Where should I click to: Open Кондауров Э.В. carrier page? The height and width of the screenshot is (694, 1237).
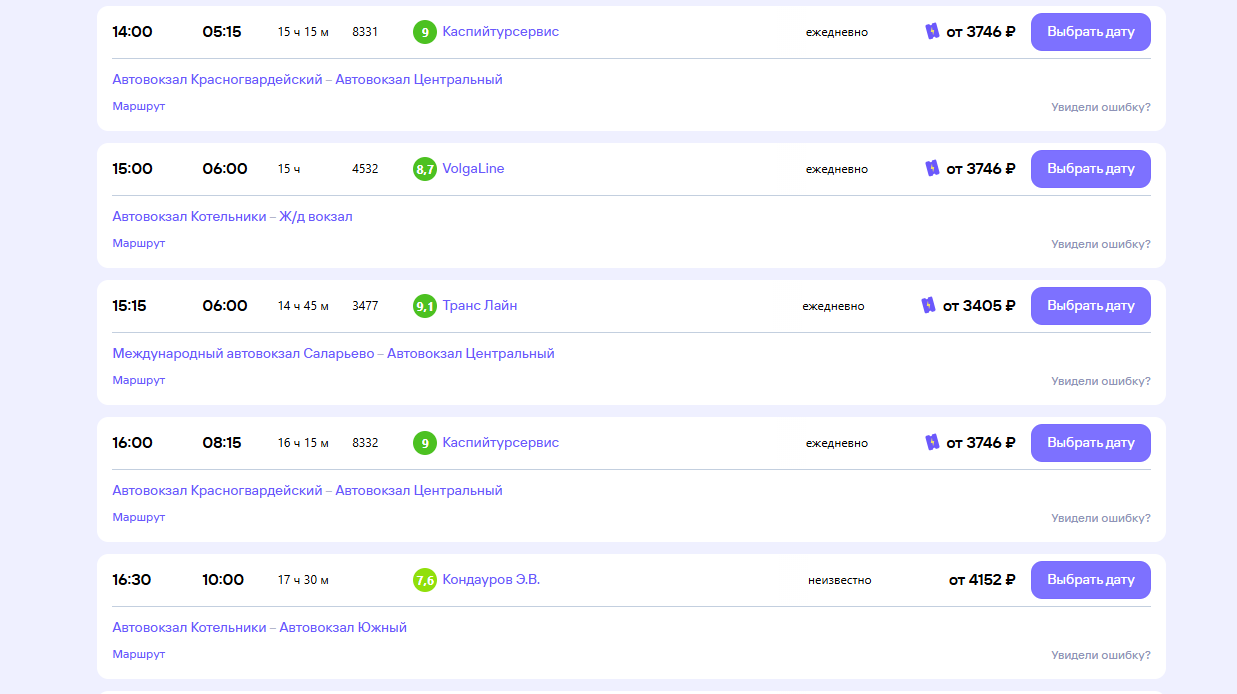click(x=491, y=580)
